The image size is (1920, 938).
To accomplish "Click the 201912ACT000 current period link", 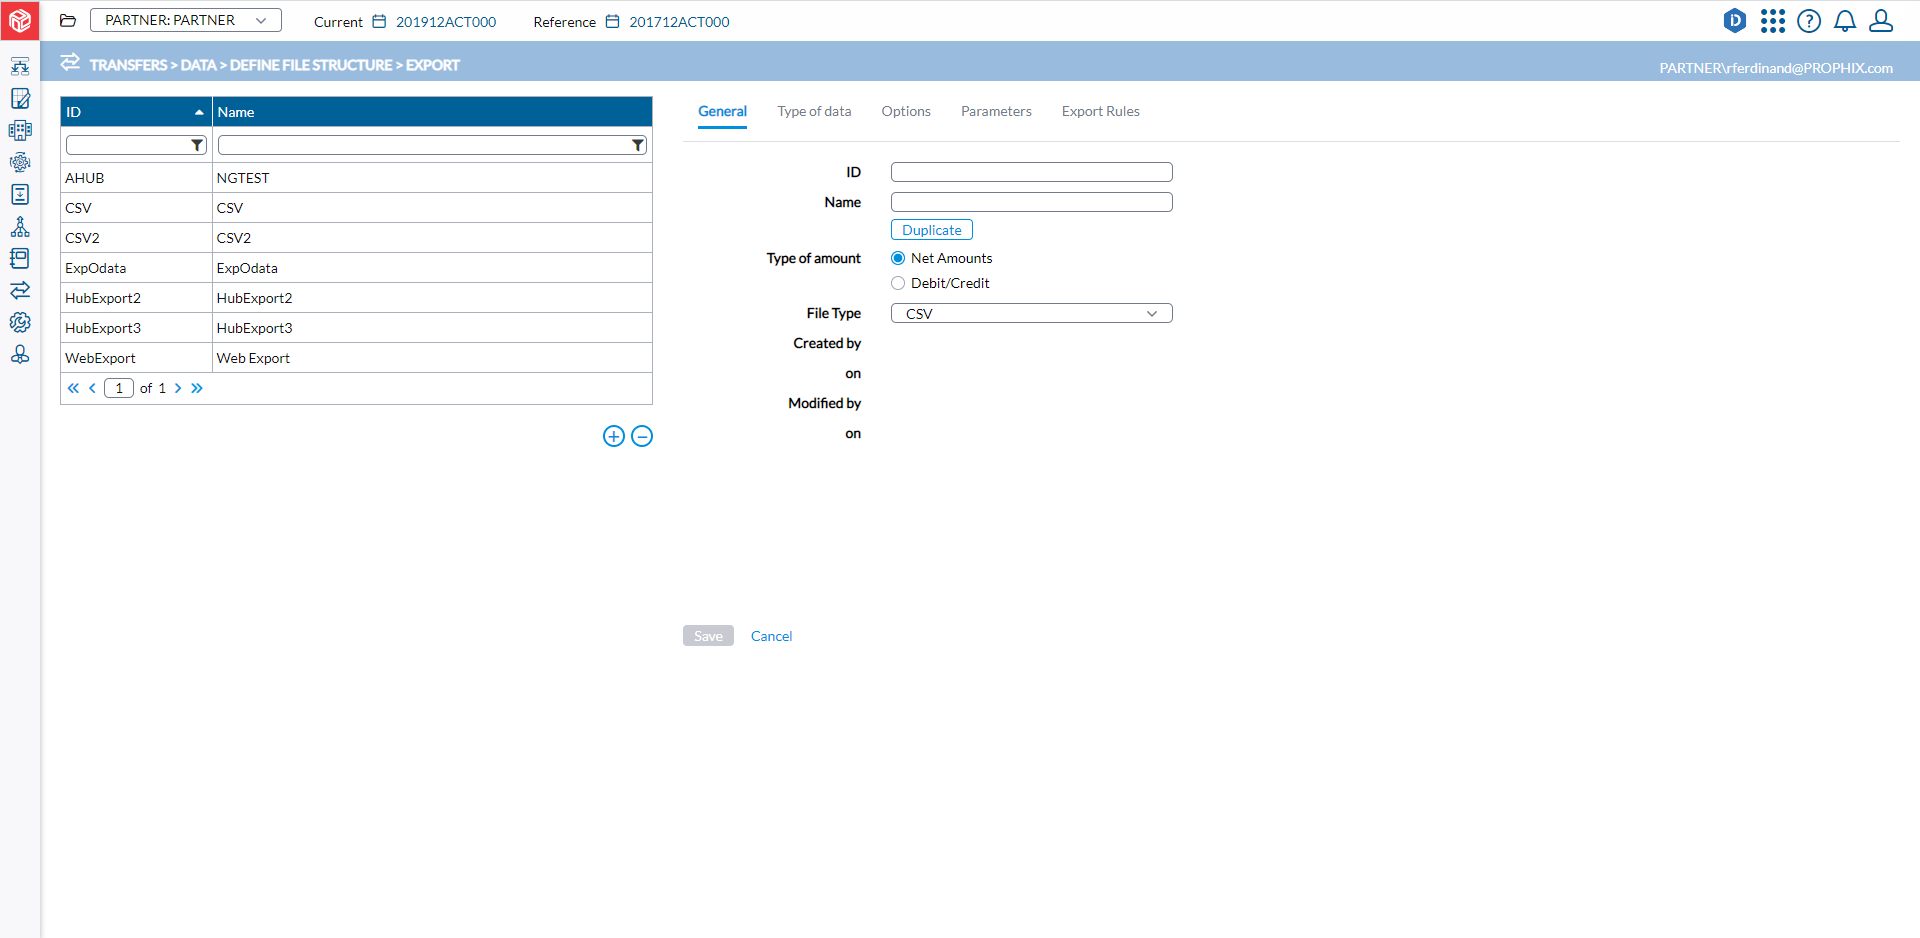I will (446, 22).
